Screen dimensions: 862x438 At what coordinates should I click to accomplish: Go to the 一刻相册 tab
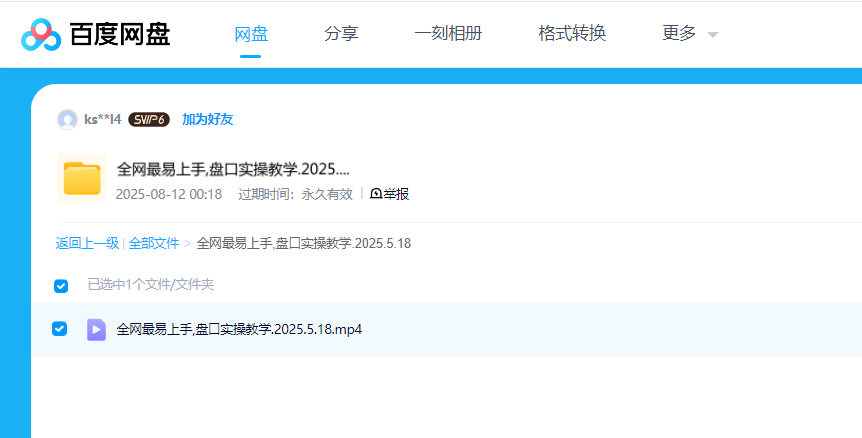(447, 33)
